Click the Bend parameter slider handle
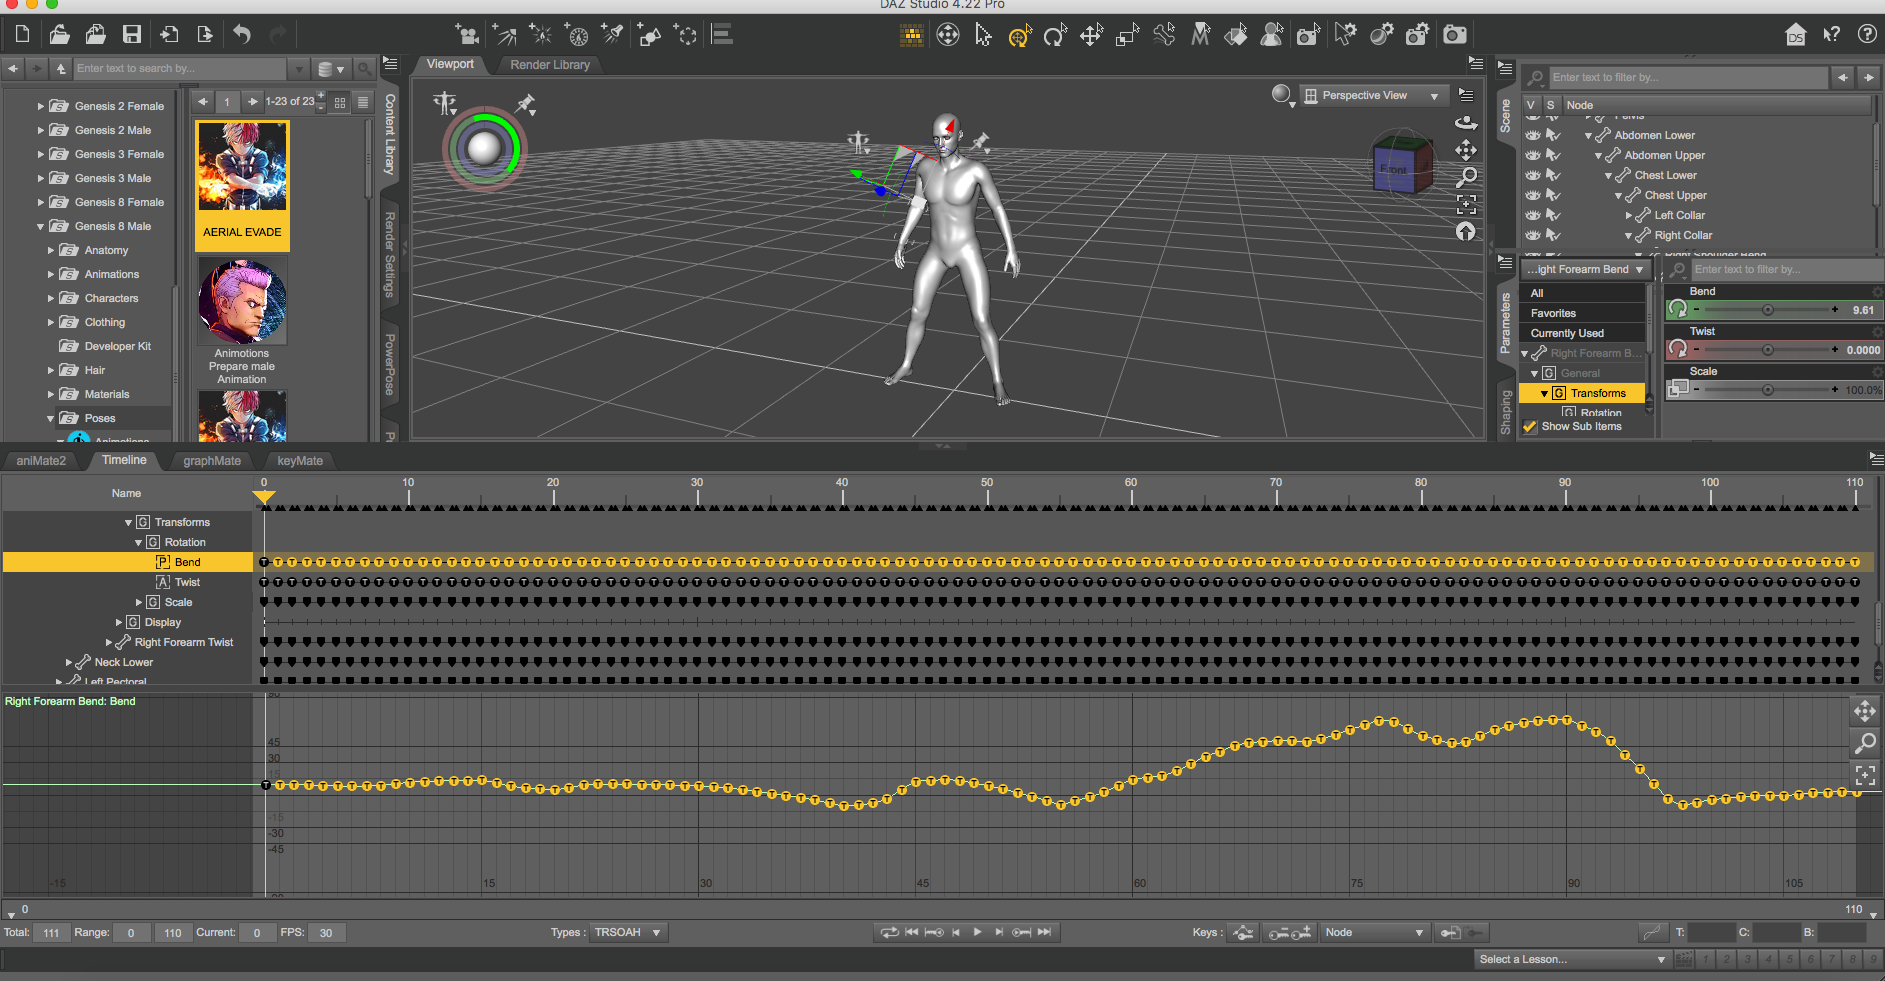The width and height of the screenshot is (1885, 981). pos(1768,310)
